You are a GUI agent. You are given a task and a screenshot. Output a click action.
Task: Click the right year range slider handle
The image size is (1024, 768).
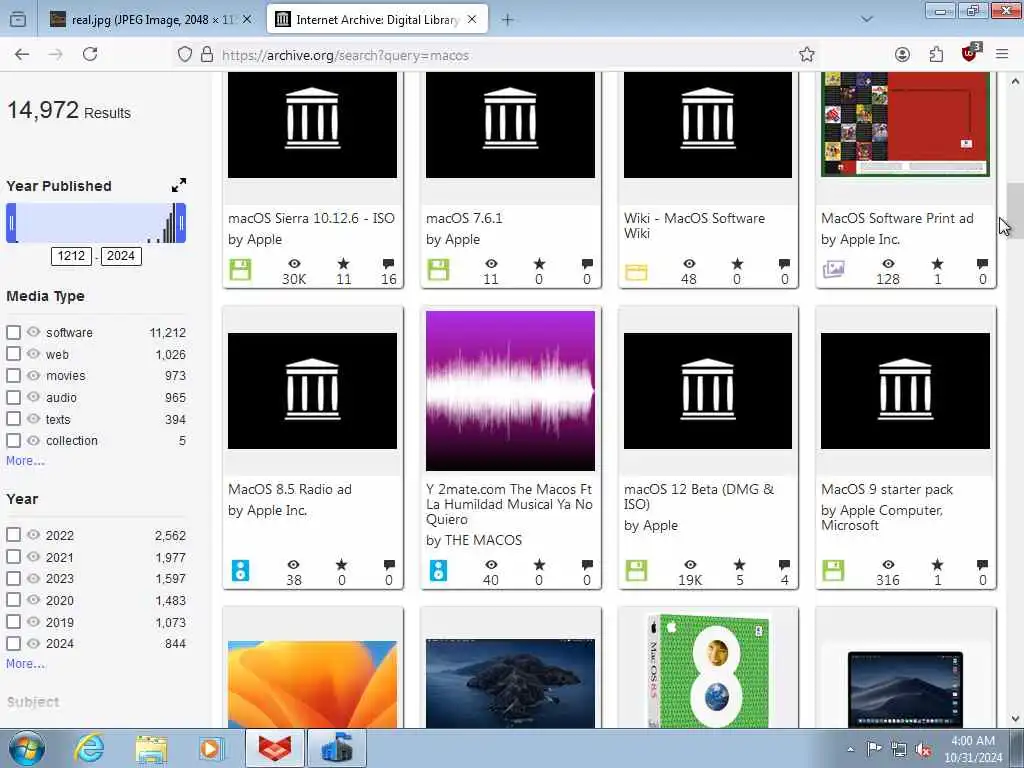181,223
